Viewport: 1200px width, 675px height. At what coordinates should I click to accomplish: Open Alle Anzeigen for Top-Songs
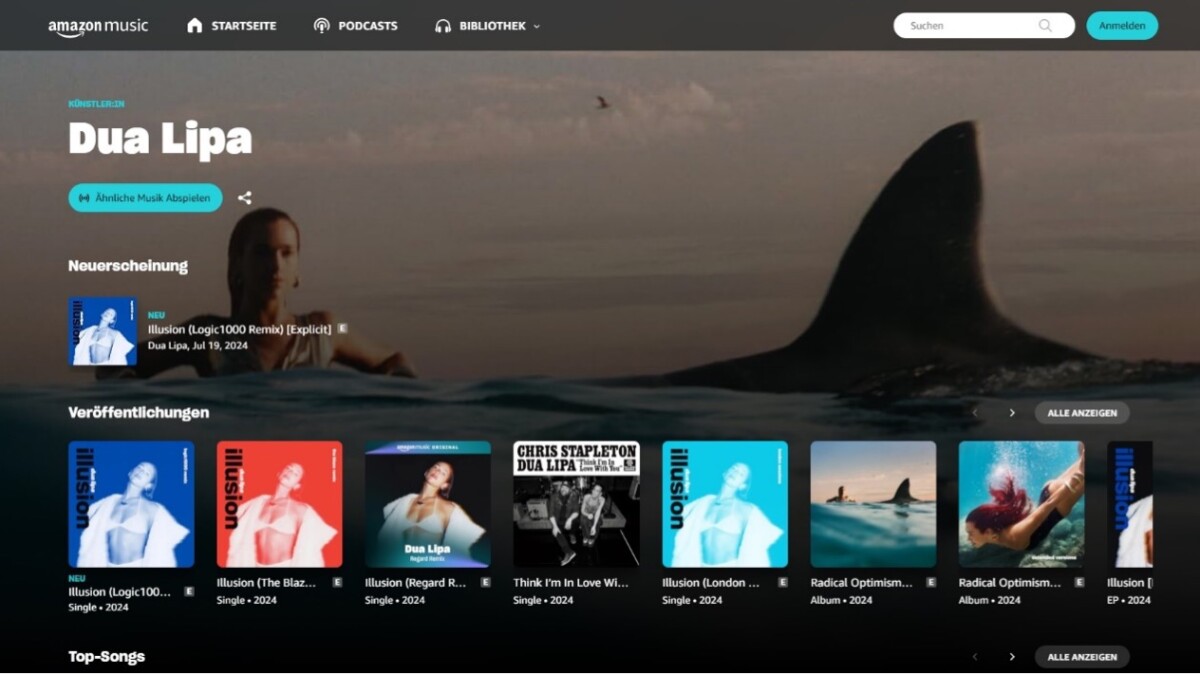coord(1081,657)
